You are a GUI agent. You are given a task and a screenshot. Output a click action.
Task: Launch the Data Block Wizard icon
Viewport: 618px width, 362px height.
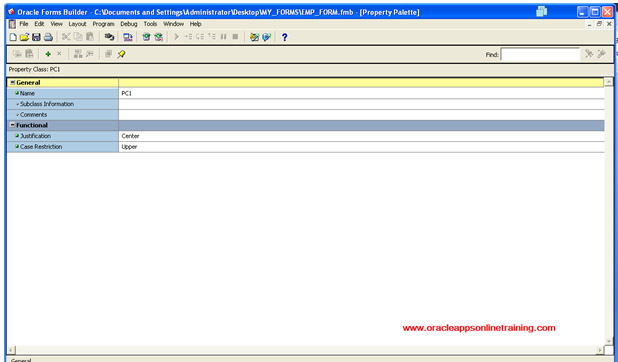click(254, 37)
